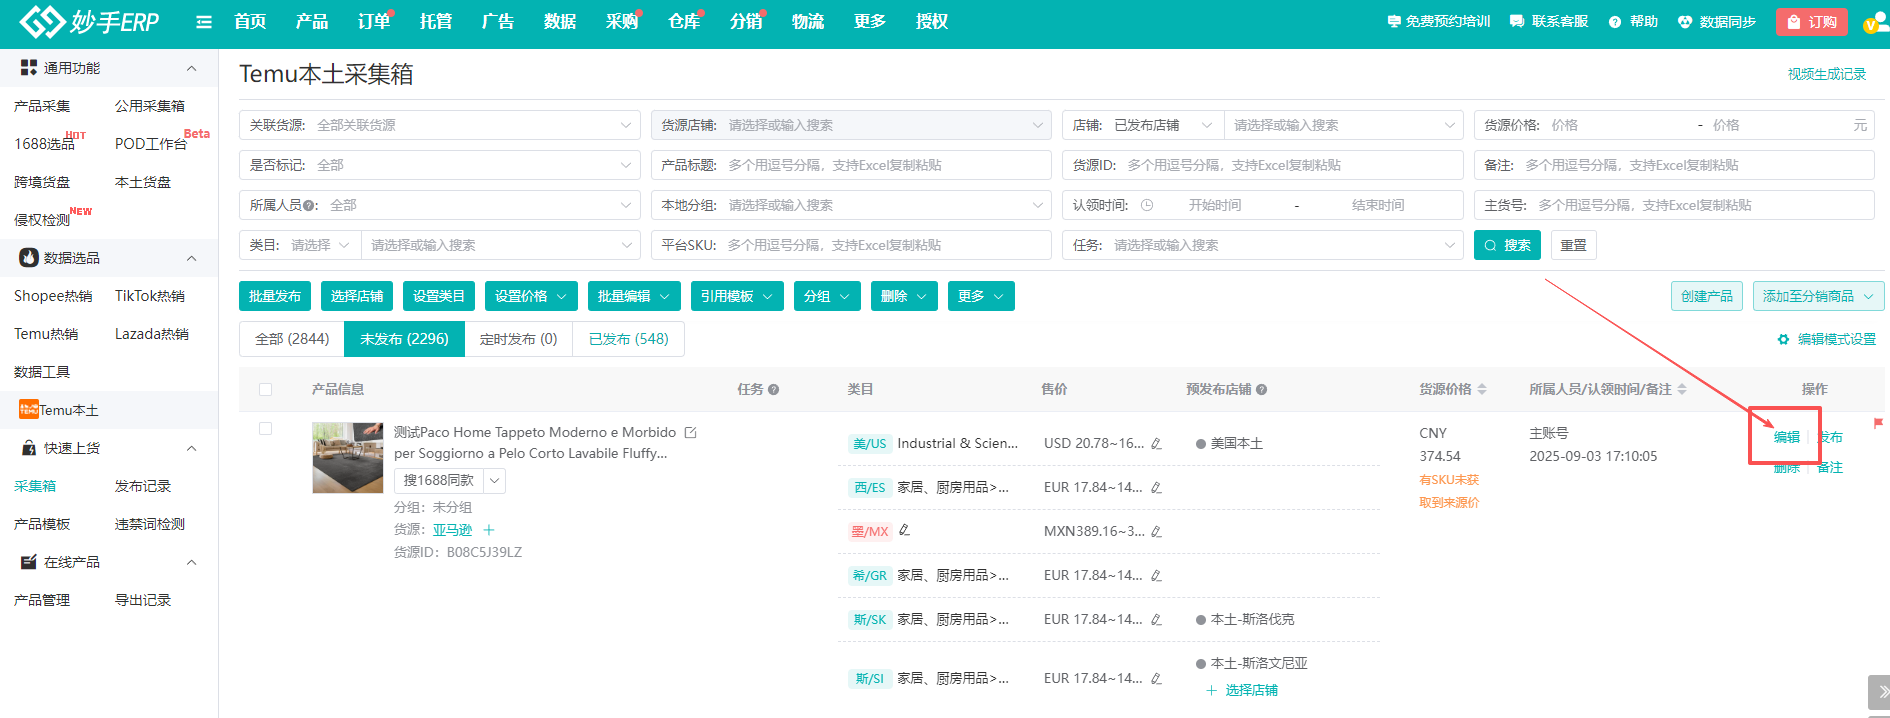Edit the 西/ES row EUR price pencil icon
The height and width of the screenshot is (718, 1890).
[1156, 488]
